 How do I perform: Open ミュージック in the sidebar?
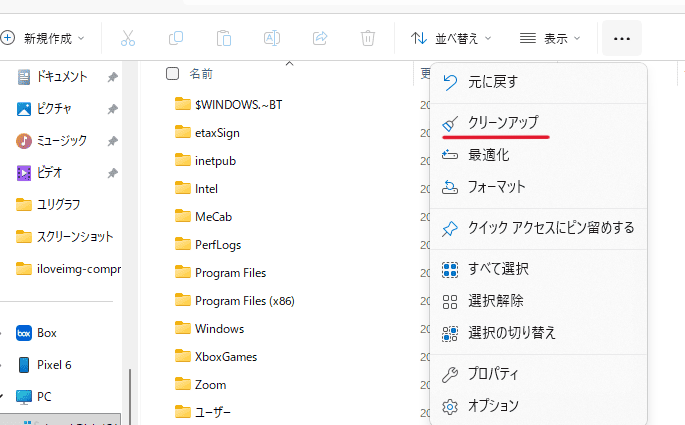pyautogui.click(x=52, y=141)
